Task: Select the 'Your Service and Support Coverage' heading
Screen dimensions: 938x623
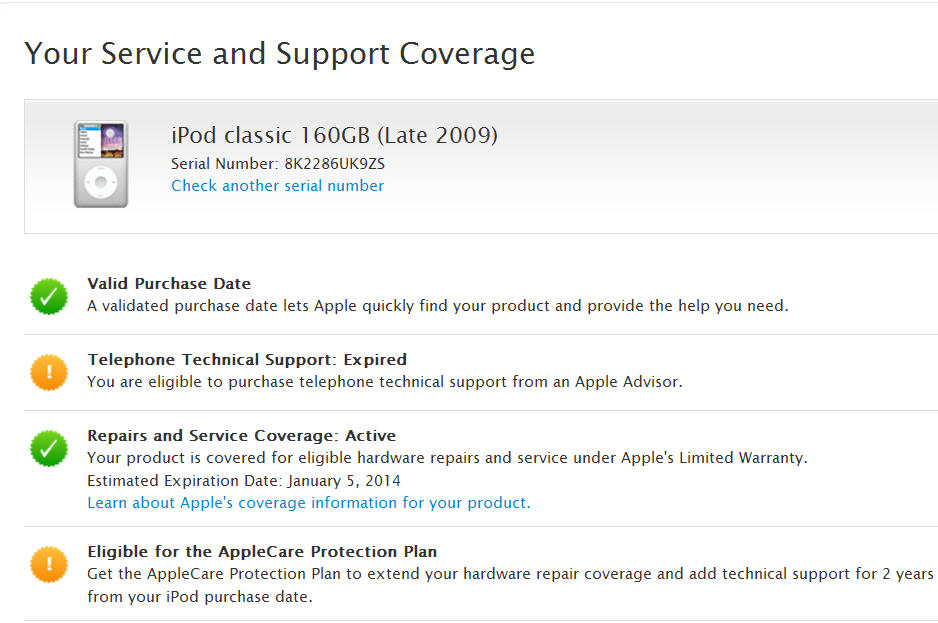Action: 279,53
